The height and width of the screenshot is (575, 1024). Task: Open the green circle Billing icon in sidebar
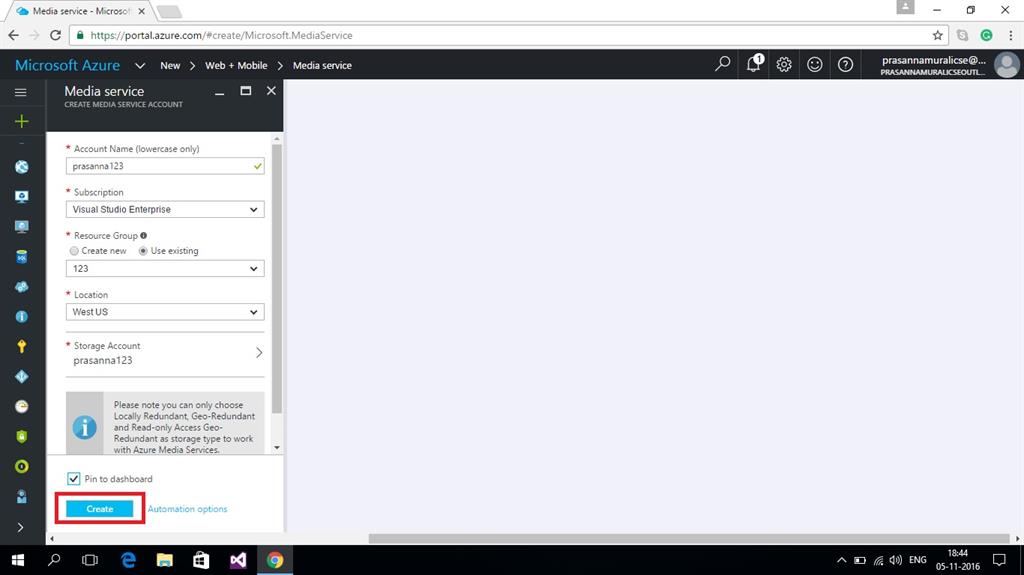tap(22, 467)
